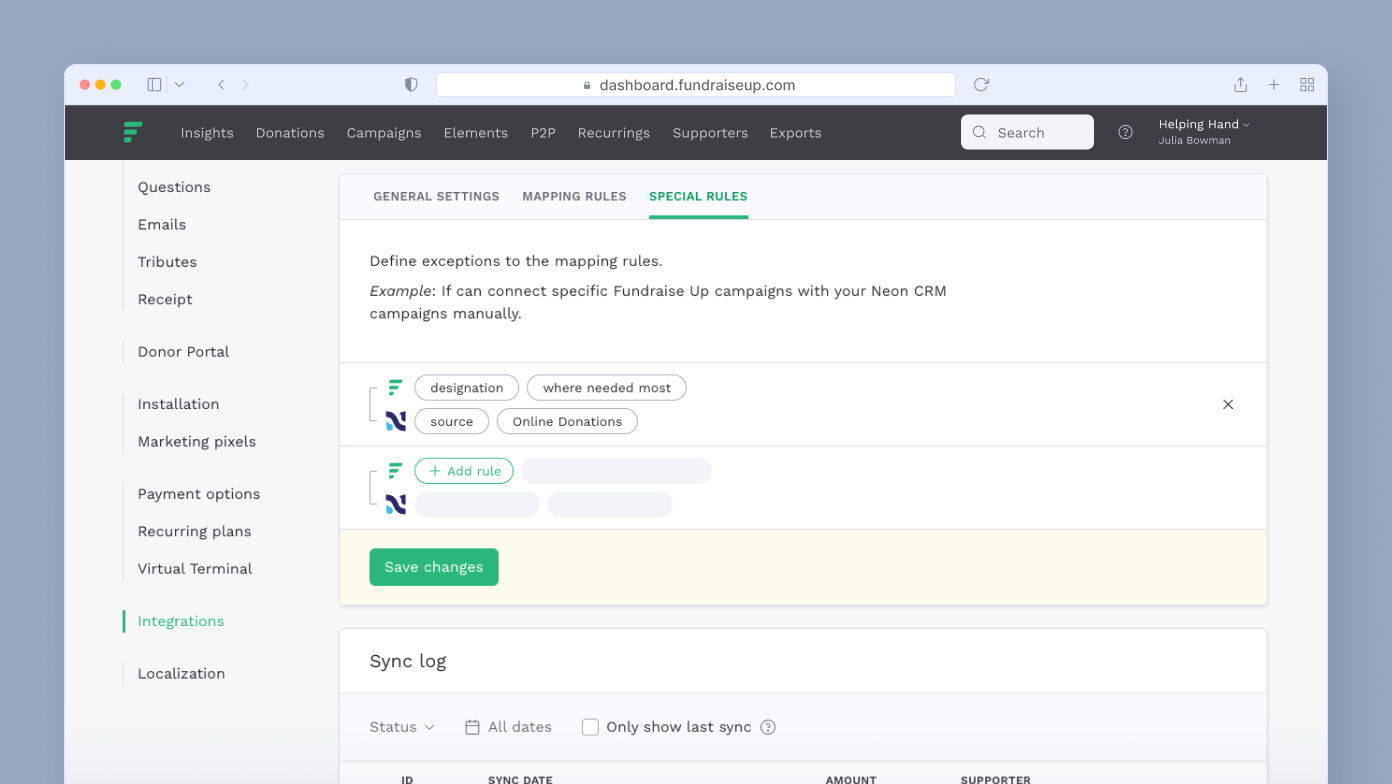The height and width of the screenshot is (784, 1392).
Task: Click the browser address bar
Action: (x=696, y=85)
